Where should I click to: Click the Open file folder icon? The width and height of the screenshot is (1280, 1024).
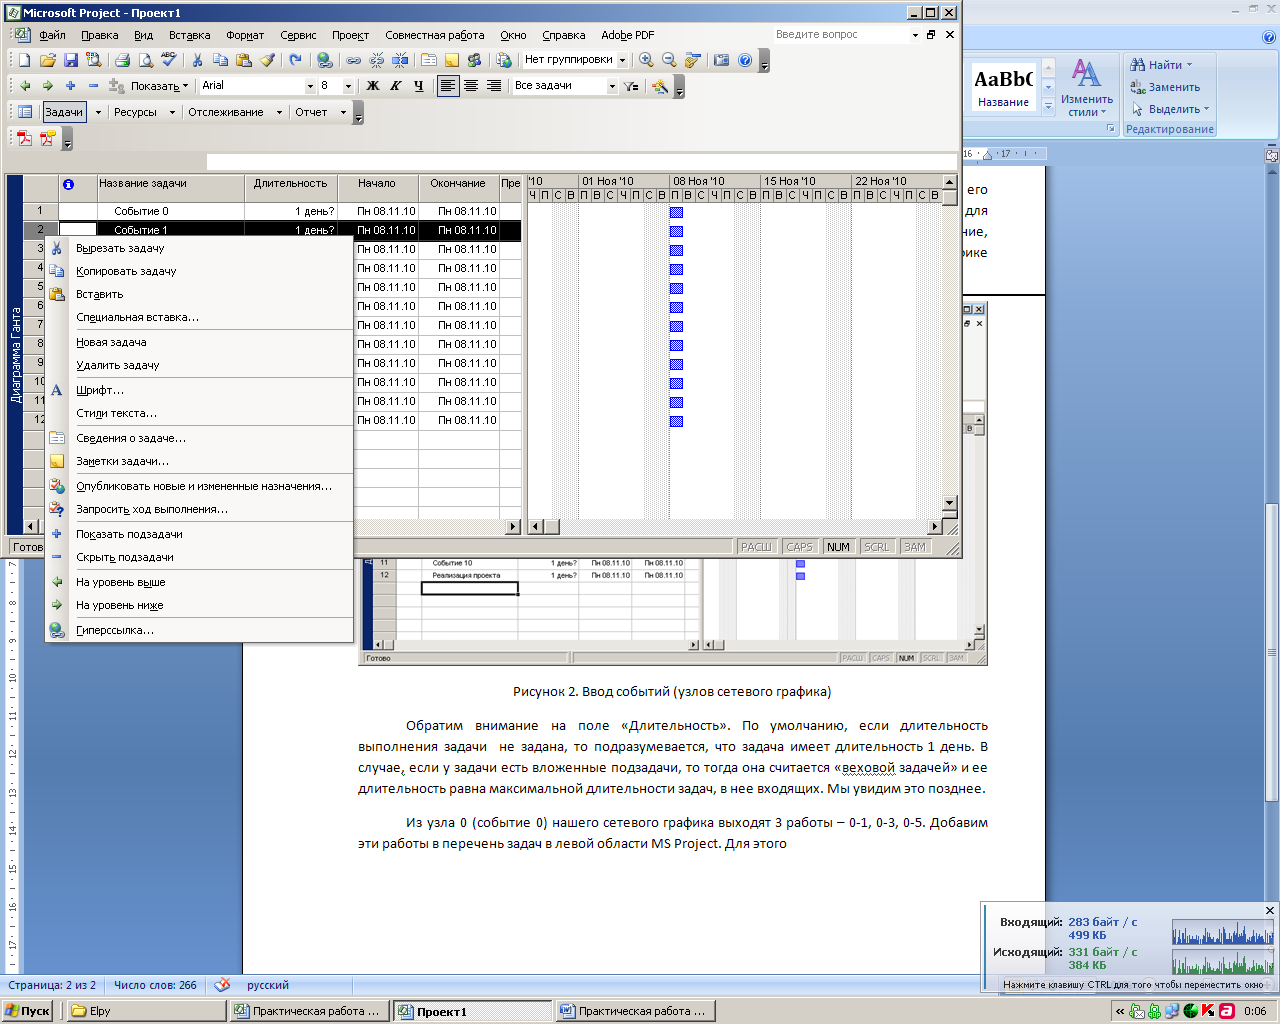point(48,60)
